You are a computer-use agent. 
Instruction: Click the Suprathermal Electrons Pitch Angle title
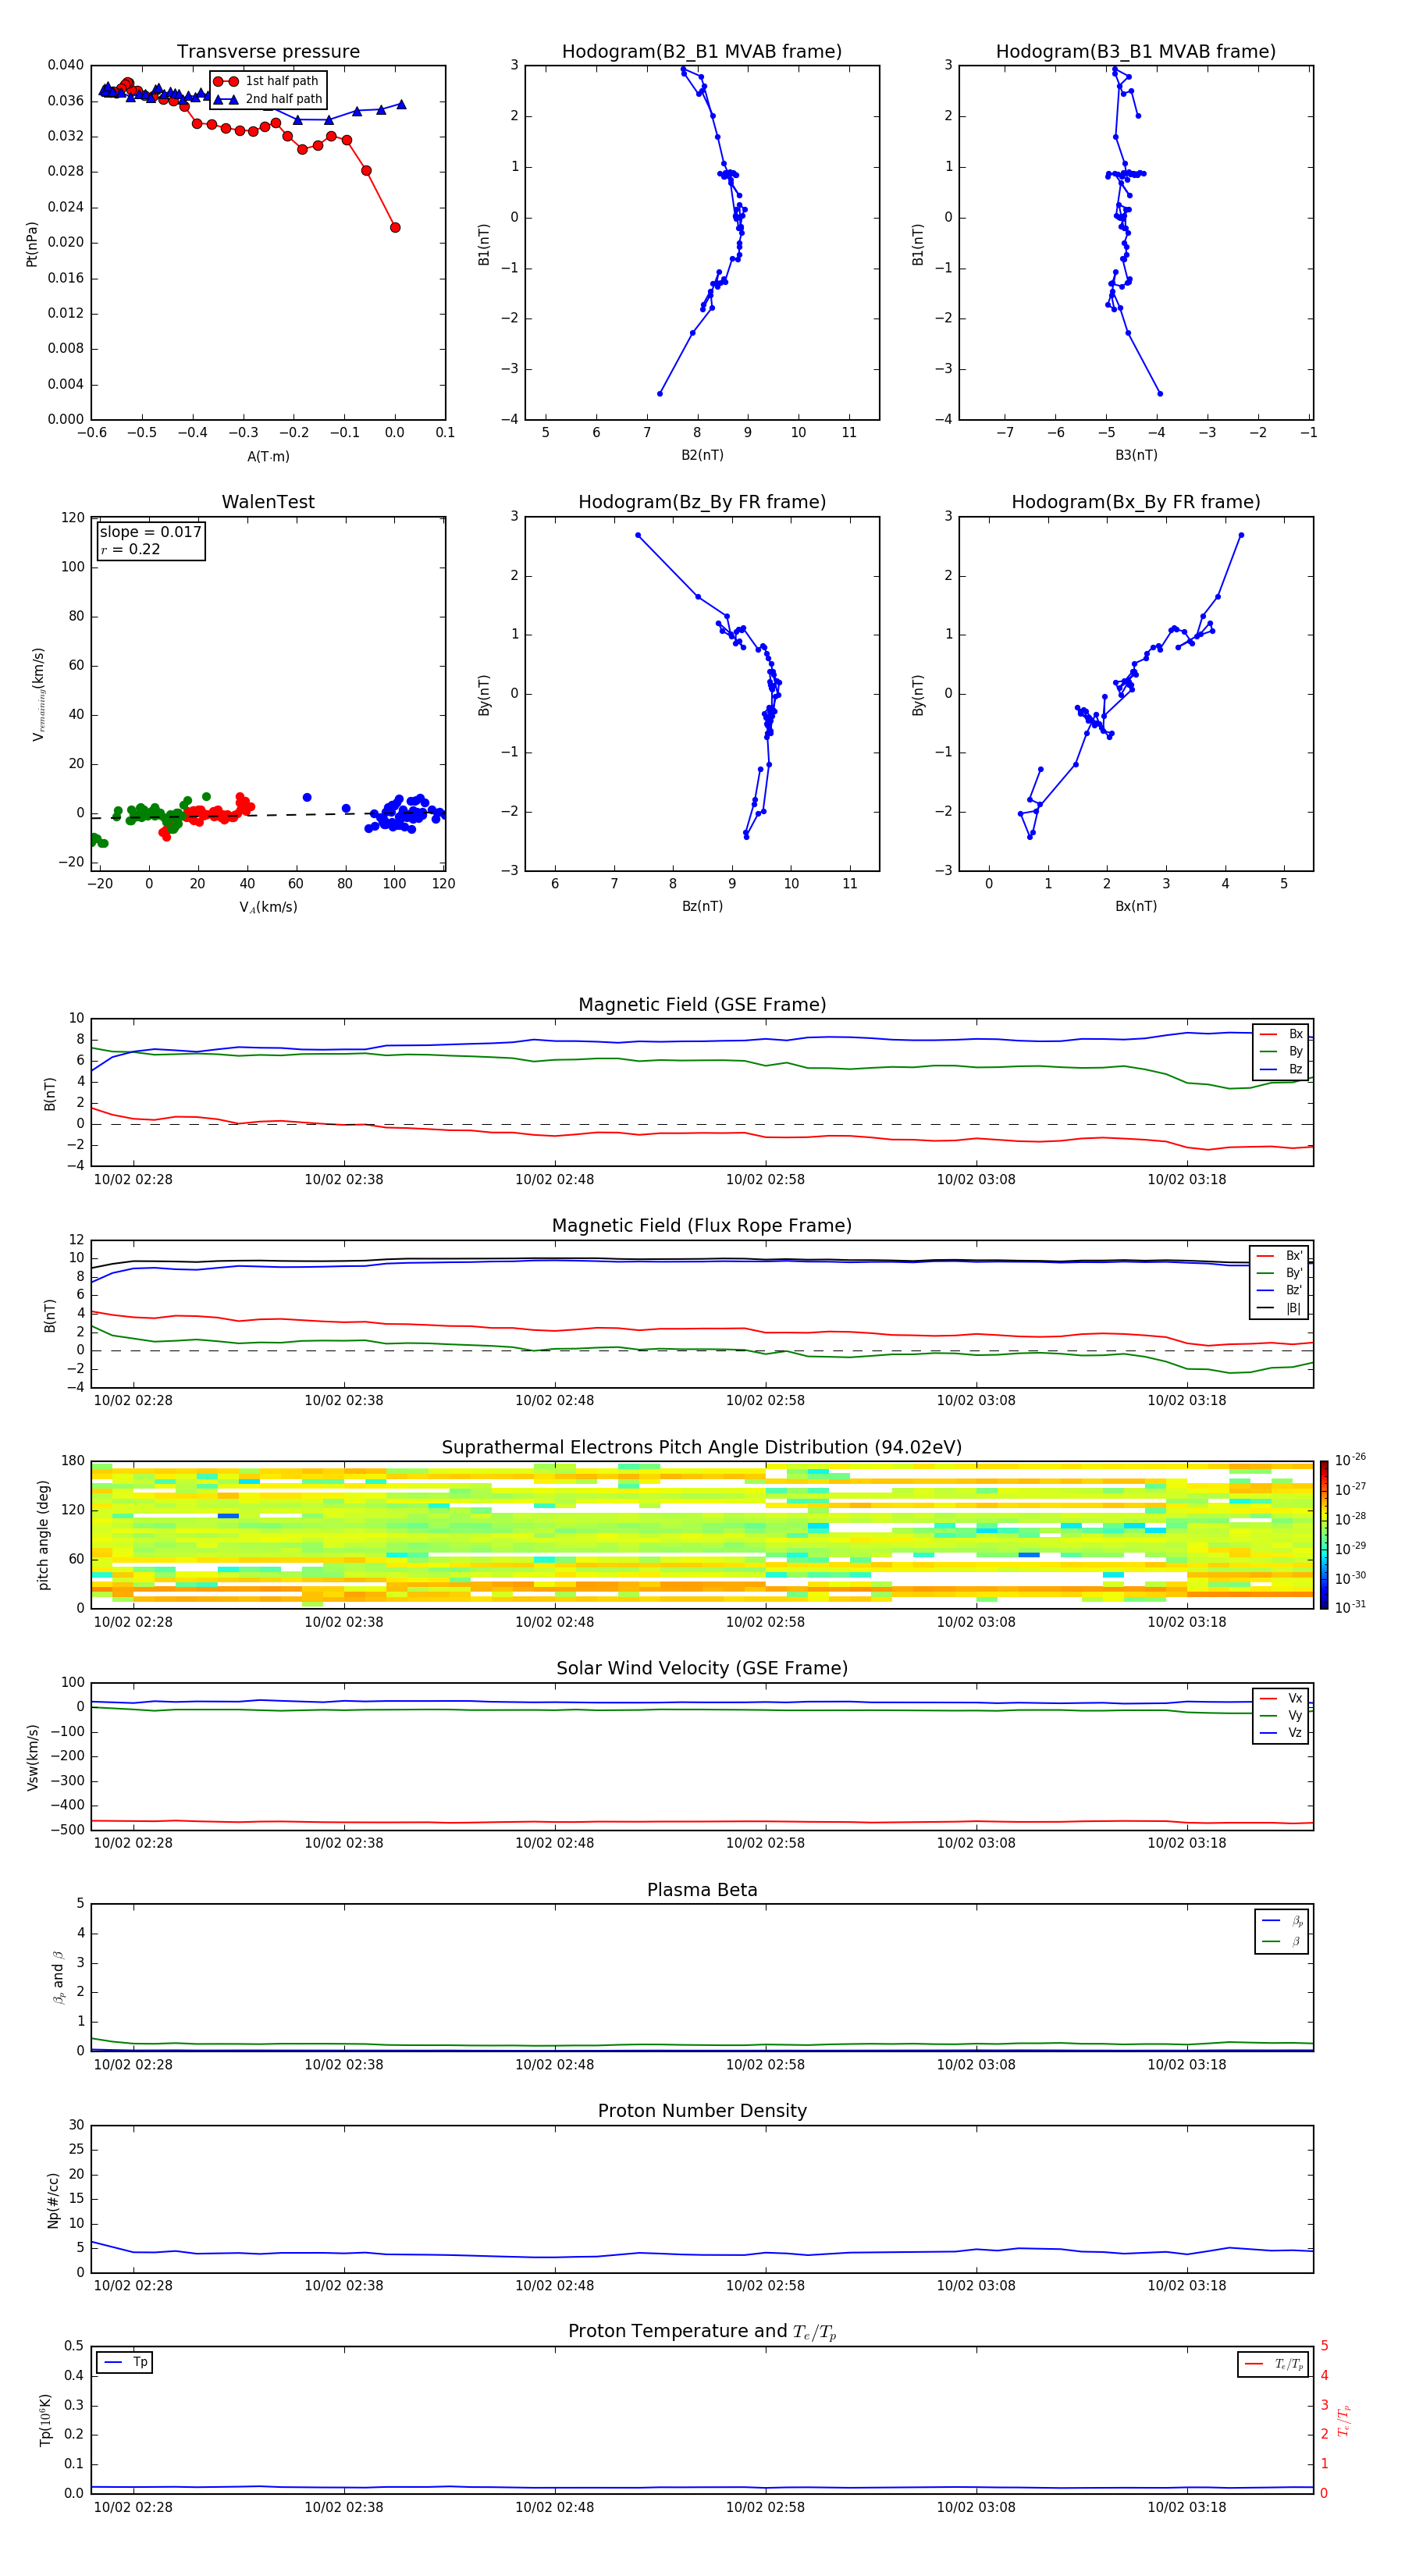702,1447
